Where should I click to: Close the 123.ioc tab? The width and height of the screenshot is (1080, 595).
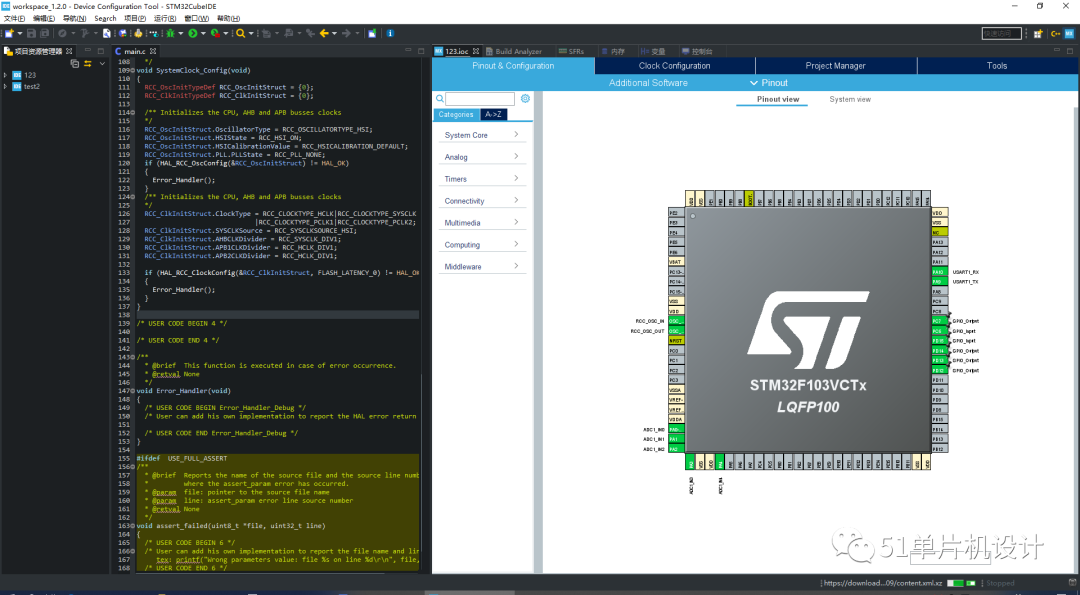pyautogui.click(x=475, y=52)
